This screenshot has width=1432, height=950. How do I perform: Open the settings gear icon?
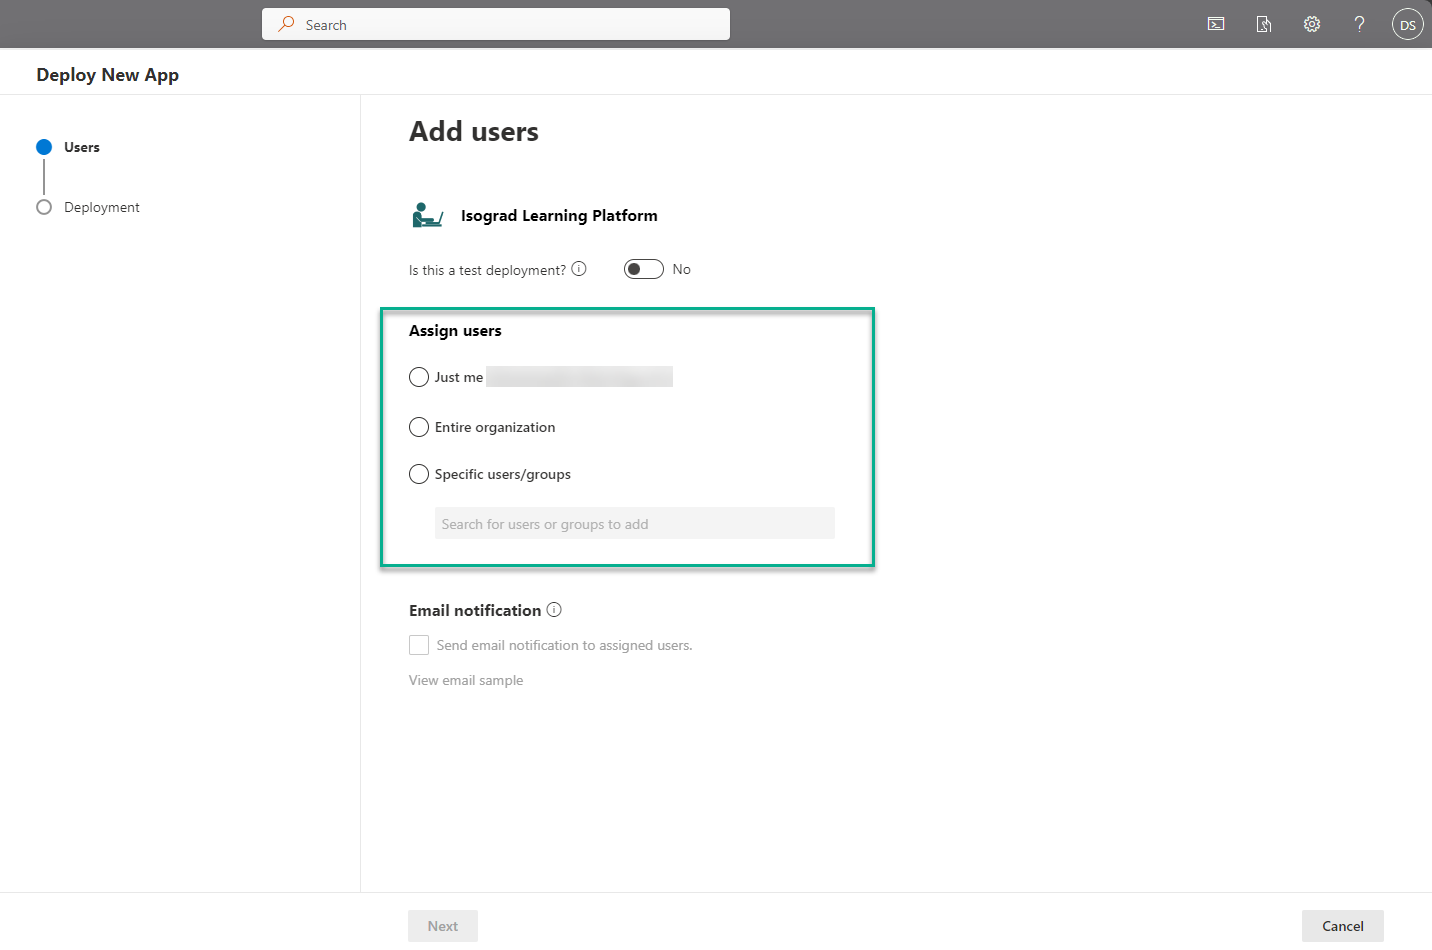1312,24
